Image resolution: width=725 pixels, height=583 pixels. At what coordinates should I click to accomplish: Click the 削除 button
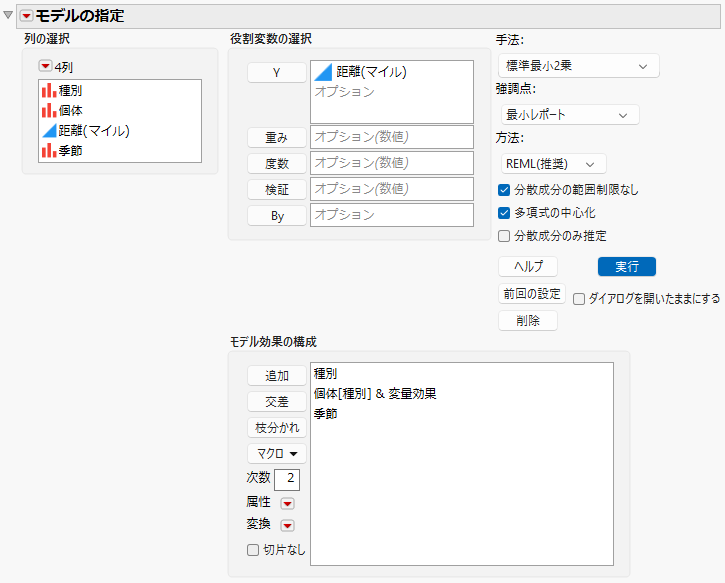point(528,320)
